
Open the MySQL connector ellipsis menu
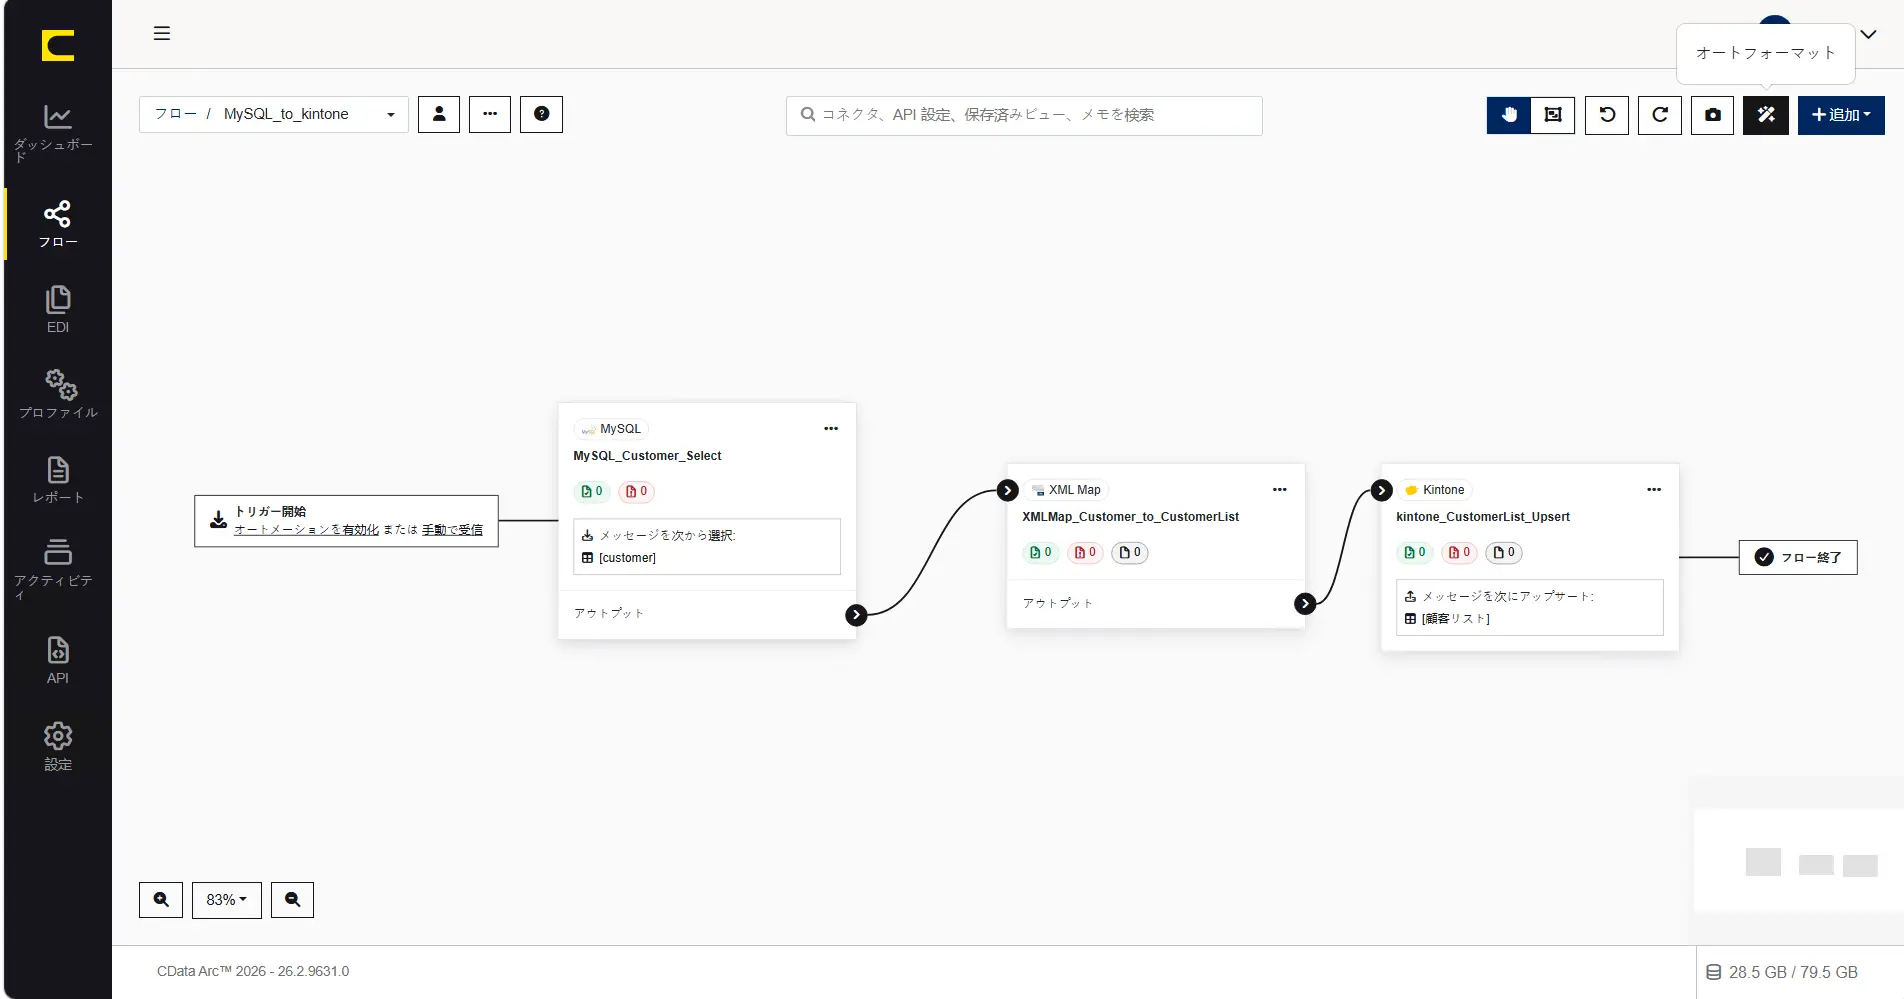pos(831,429)
